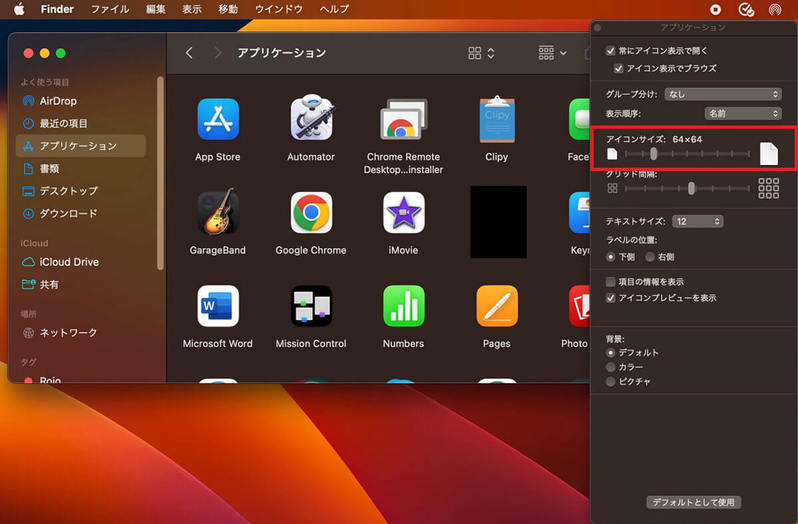Close the view options panel
This screenshot has width=798, height=524.
pos(598,27)
